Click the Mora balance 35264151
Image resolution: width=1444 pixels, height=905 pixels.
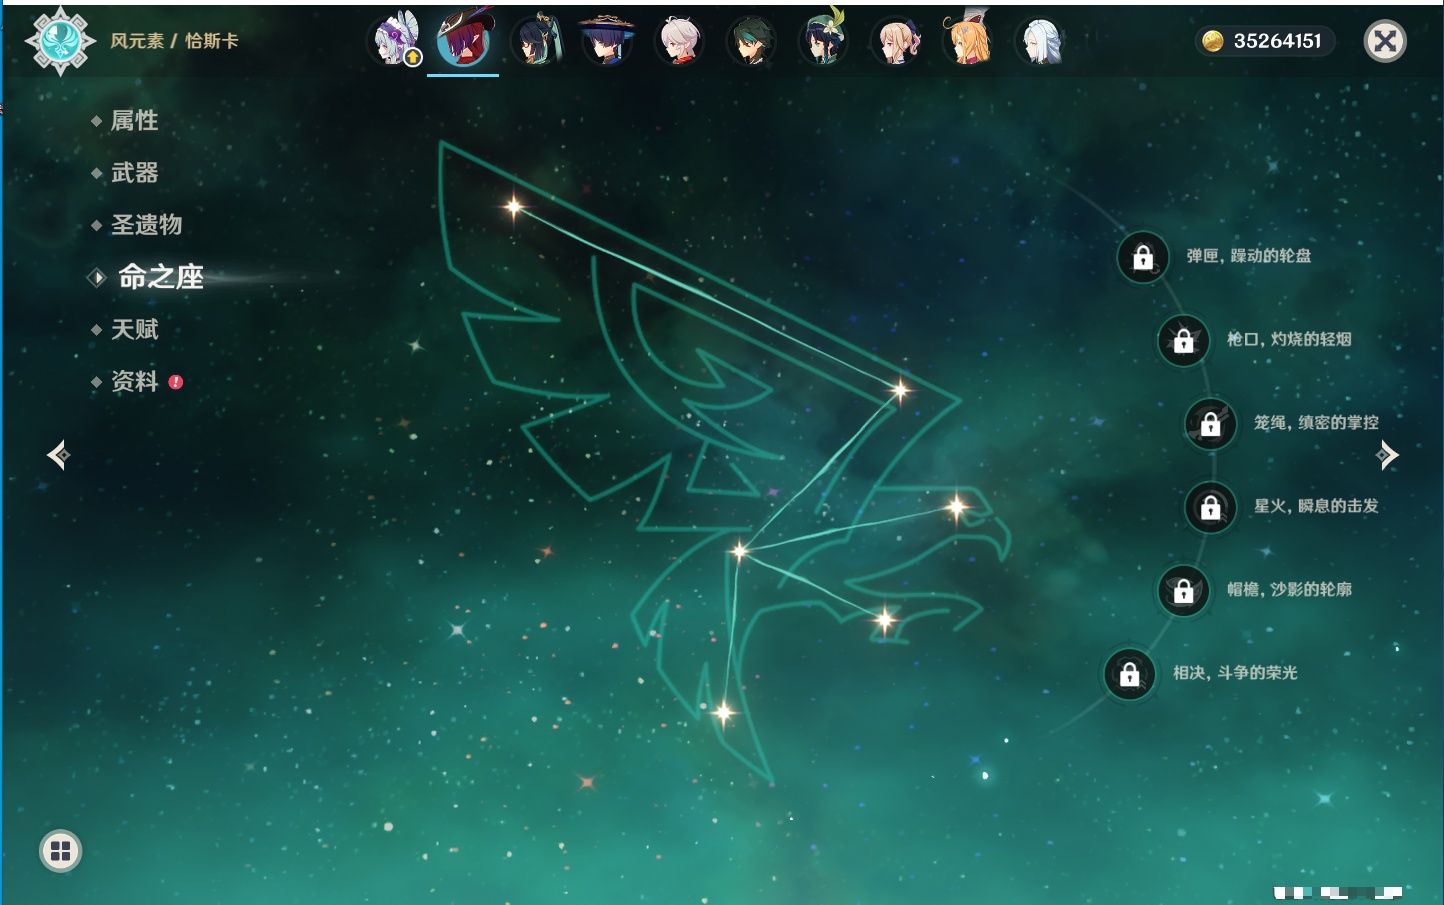[1277, 41]
